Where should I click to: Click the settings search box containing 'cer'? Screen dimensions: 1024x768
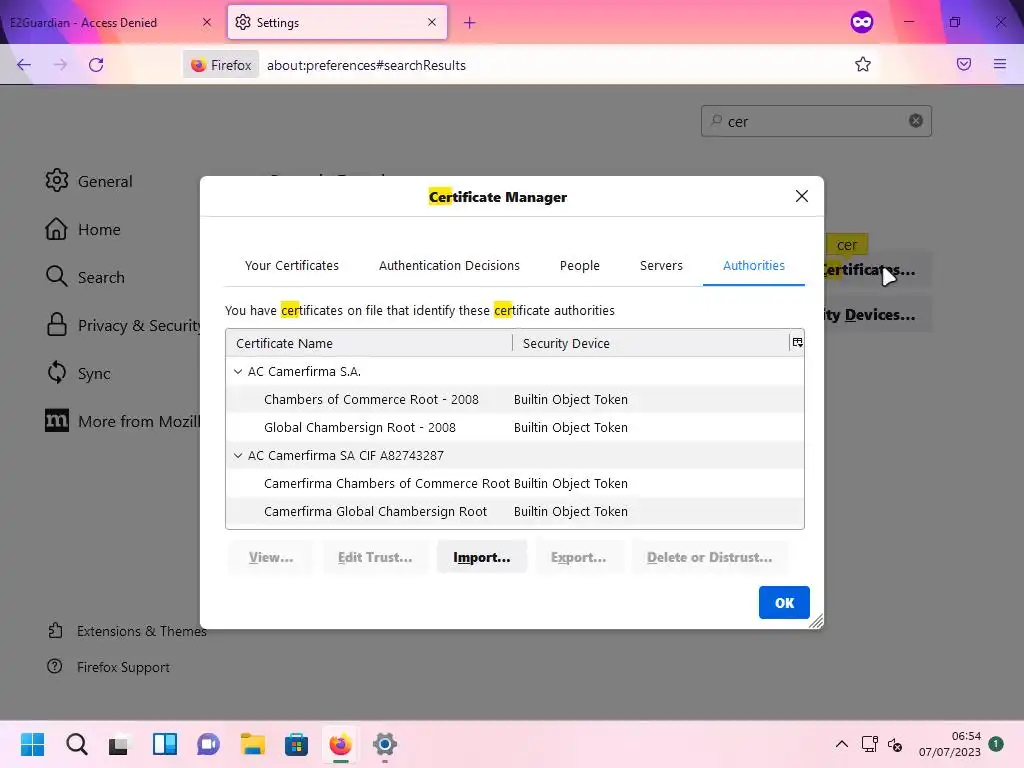[x=816, y=121]
